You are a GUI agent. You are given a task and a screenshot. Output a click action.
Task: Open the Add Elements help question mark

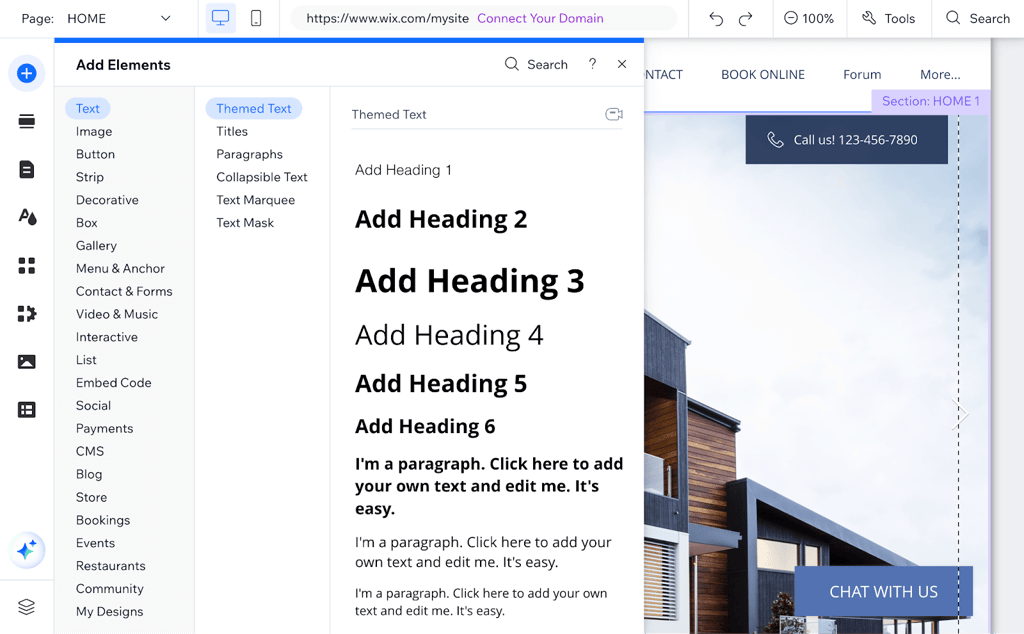click(x=592, y=64)
